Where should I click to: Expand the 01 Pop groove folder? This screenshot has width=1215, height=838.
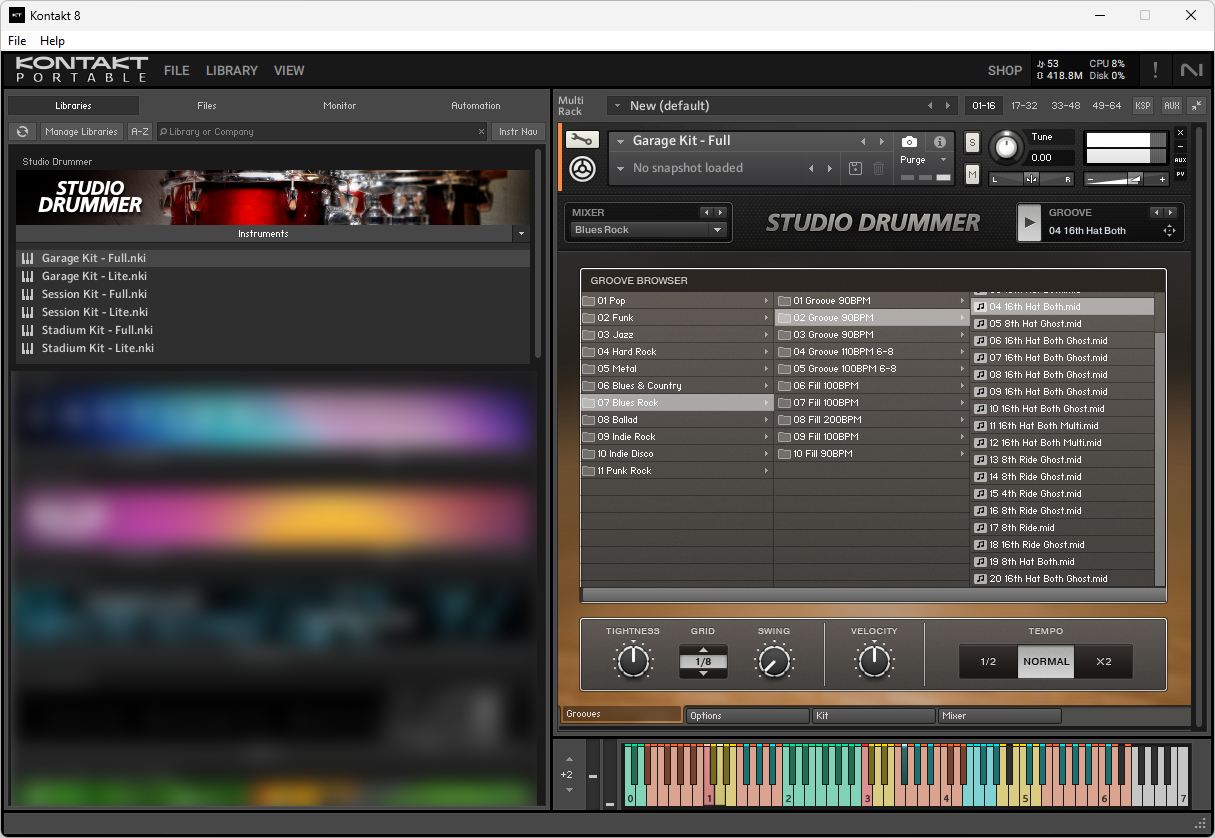[x=677, y=301]
